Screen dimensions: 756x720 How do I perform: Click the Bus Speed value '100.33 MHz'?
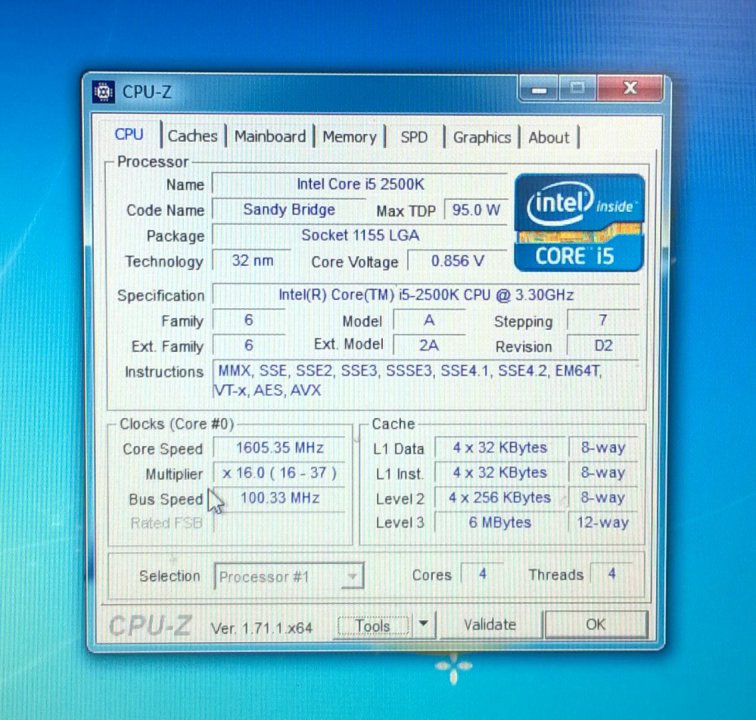click(280, 498)
